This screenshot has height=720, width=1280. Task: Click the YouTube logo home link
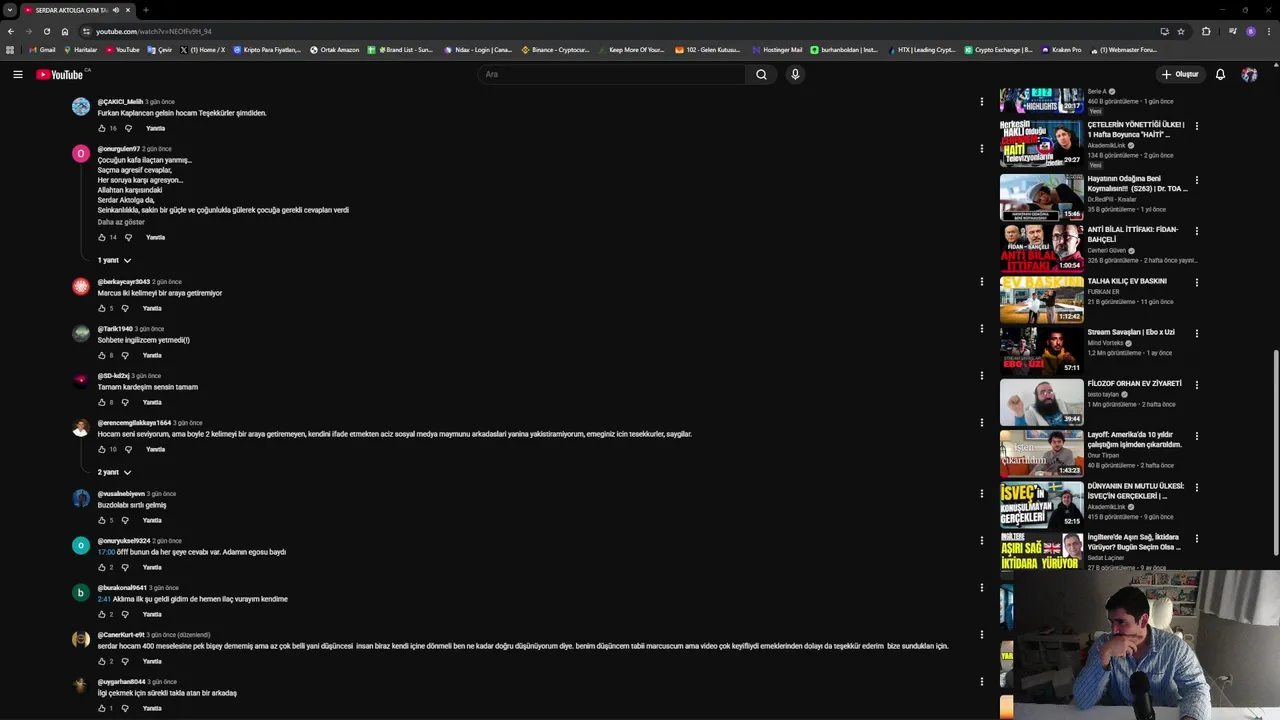(62, 74)
